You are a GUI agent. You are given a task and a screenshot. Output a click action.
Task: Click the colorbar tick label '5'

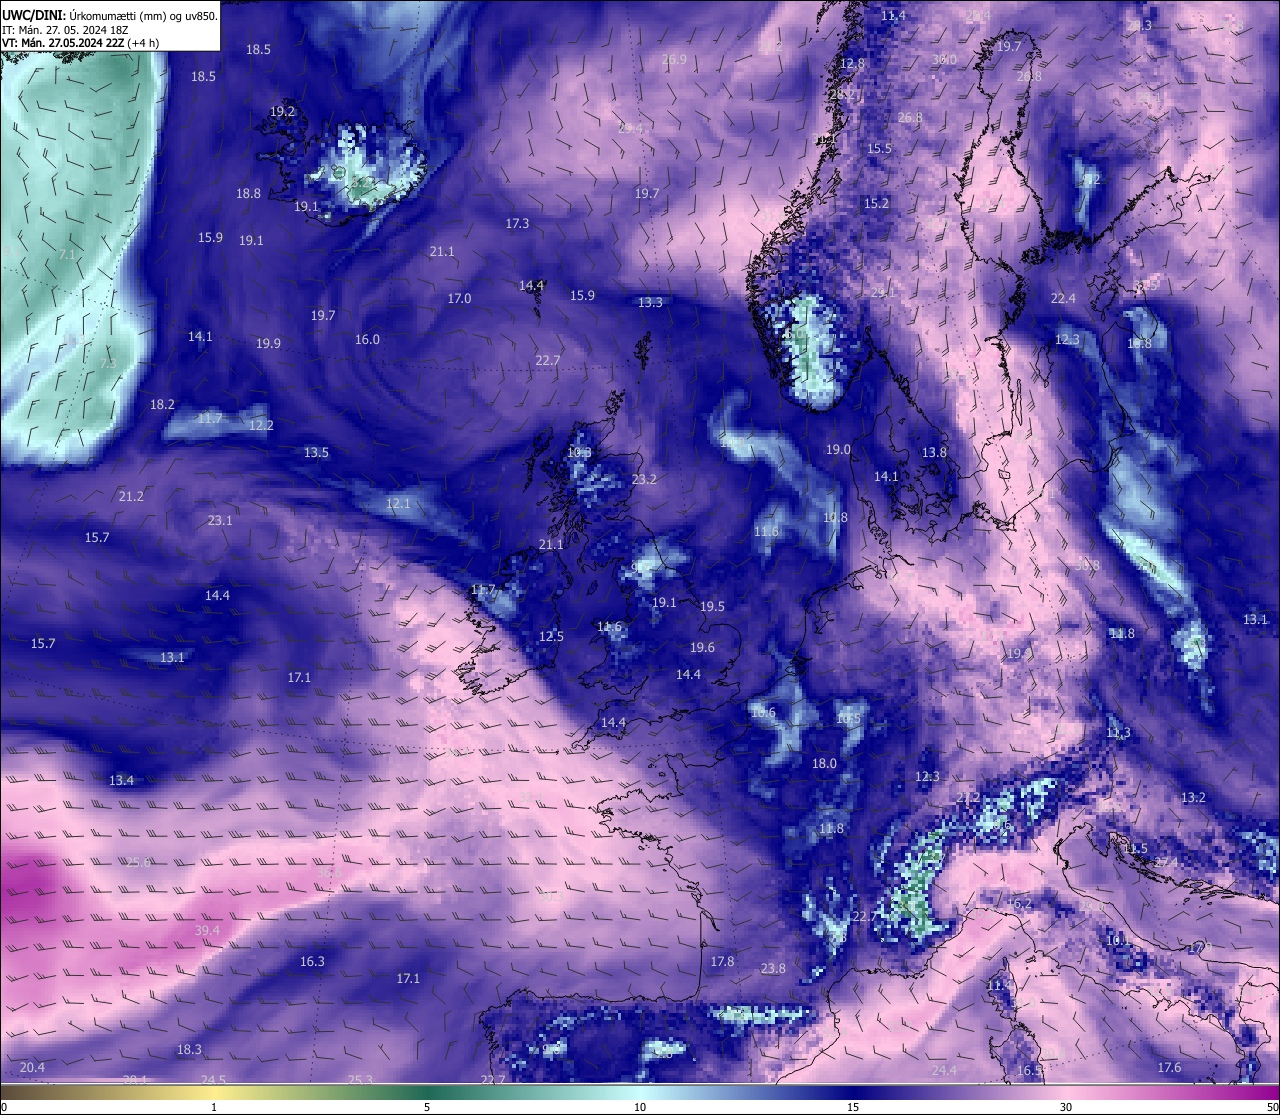(427, 1107)
